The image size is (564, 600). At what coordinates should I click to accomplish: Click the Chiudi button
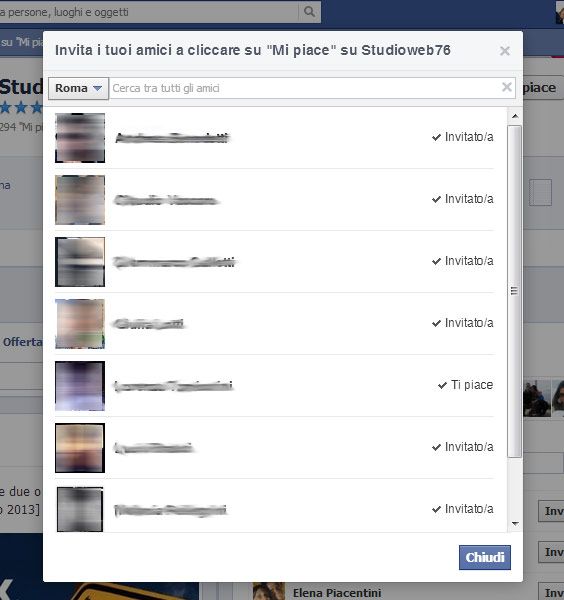click(x=485, y=558)
